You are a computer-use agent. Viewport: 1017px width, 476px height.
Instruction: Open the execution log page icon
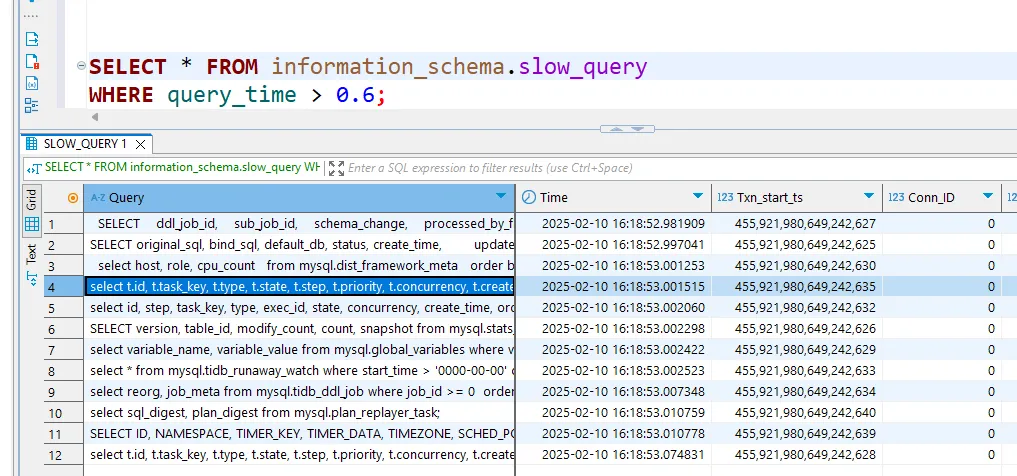tap(32, 62)
